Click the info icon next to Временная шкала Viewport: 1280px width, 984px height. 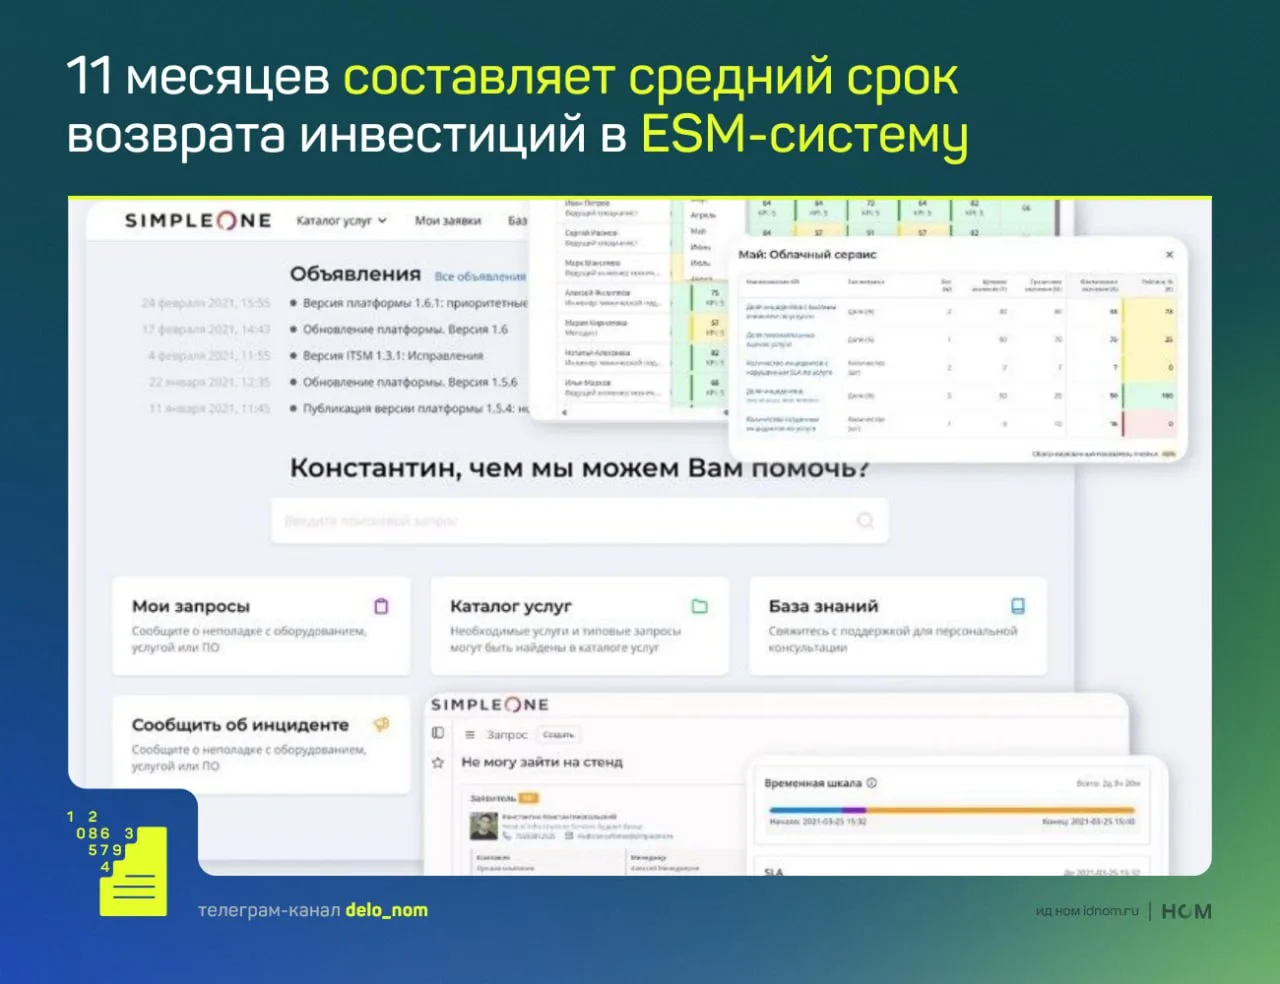click(x=872, y=783)
